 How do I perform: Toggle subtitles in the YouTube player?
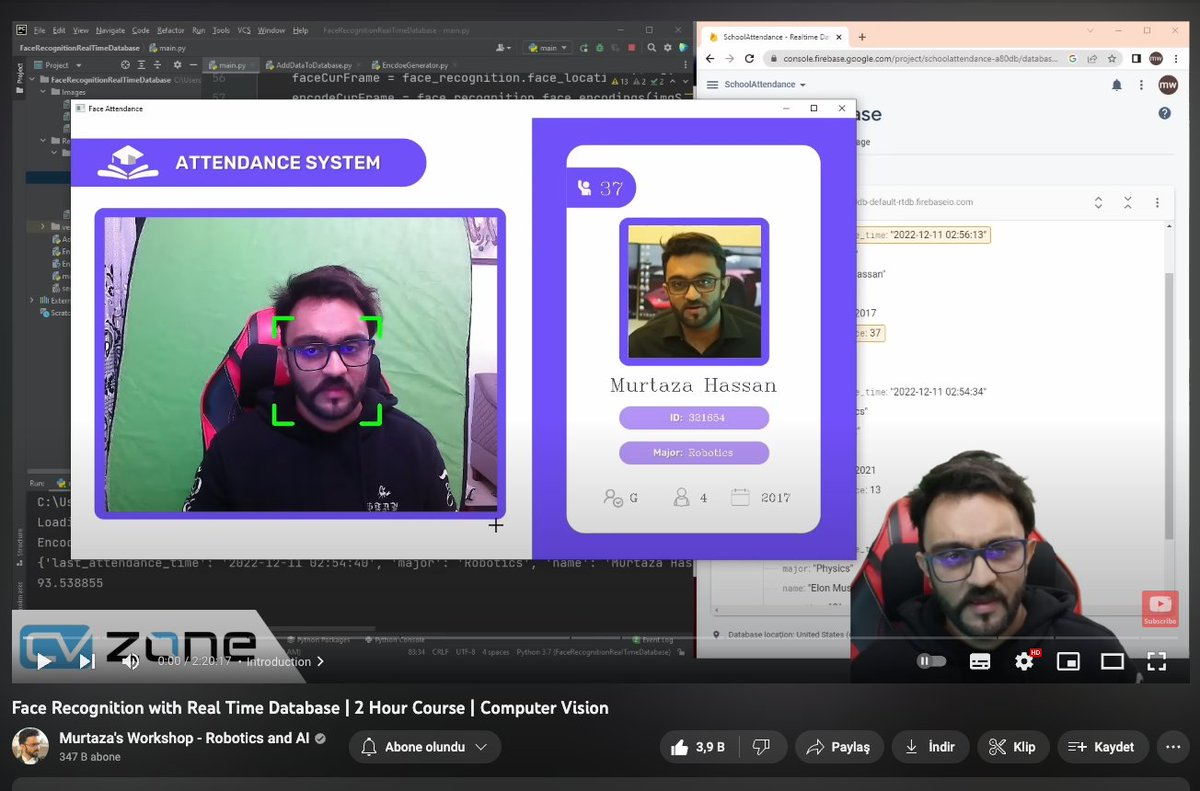[x=980, y=661]
